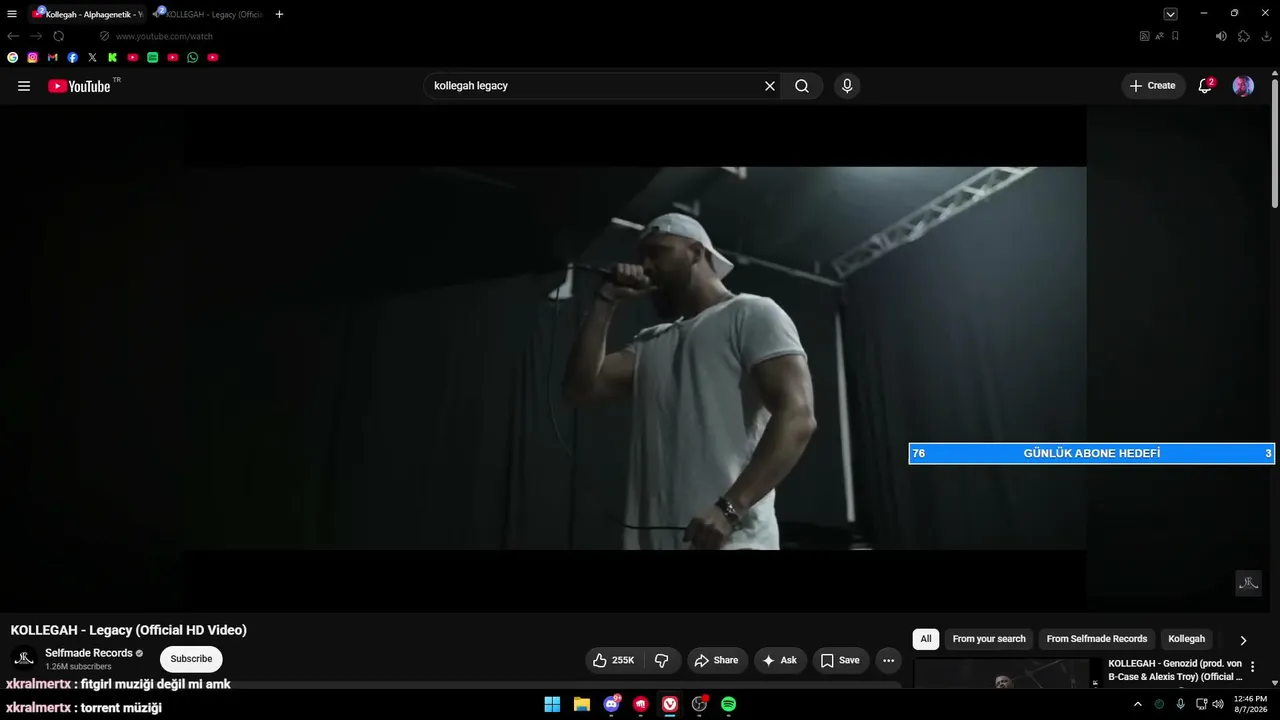Viewport: 1280px width, 720px height.
Task: Mute the tab using the speaker icon
Action: pyautogui.click(x=1221, y=36)
